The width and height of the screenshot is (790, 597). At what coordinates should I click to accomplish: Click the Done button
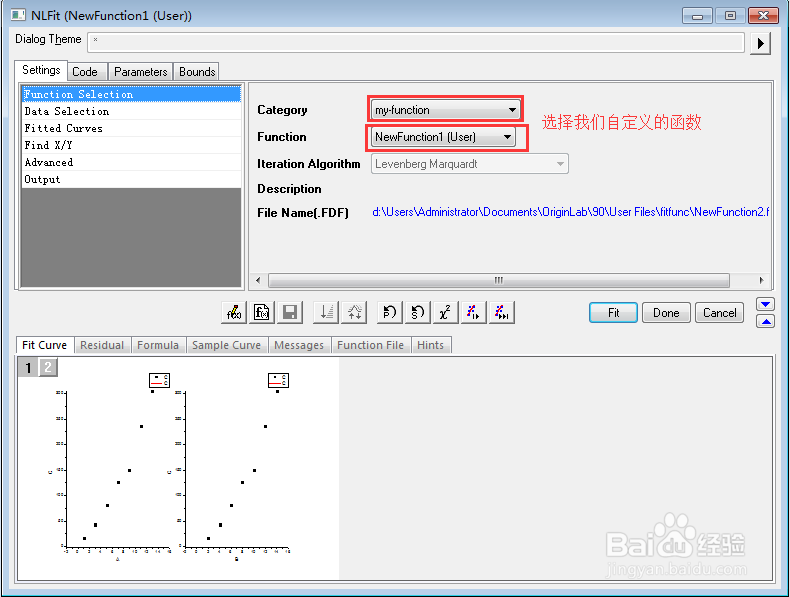coord(666,313)
